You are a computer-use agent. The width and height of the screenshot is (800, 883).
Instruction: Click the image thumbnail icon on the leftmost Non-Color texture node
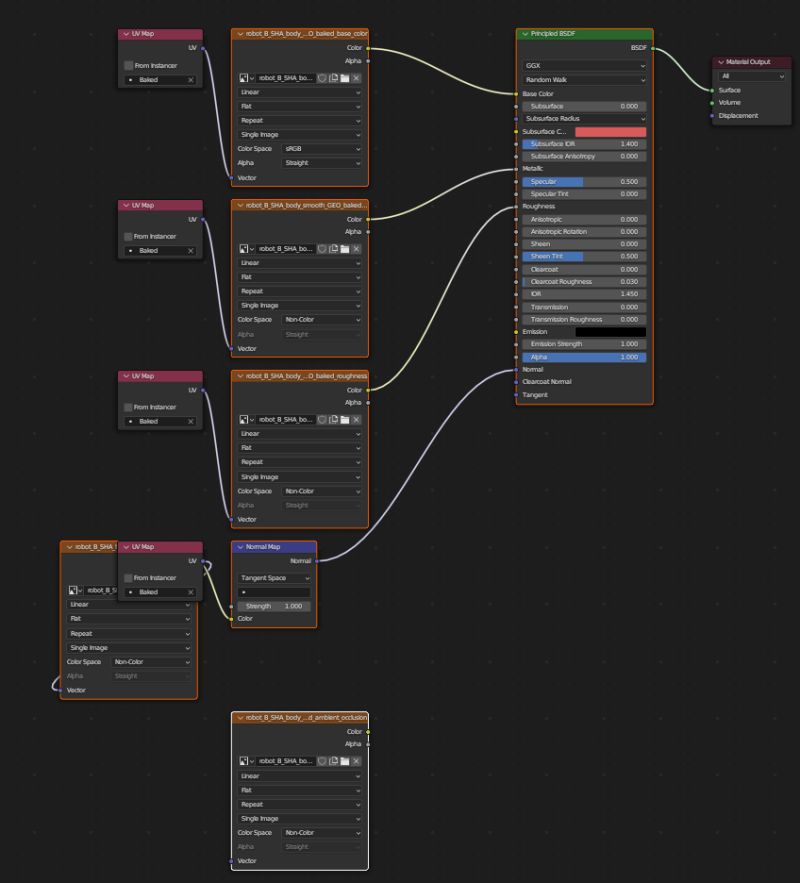(x=72, y=588)
